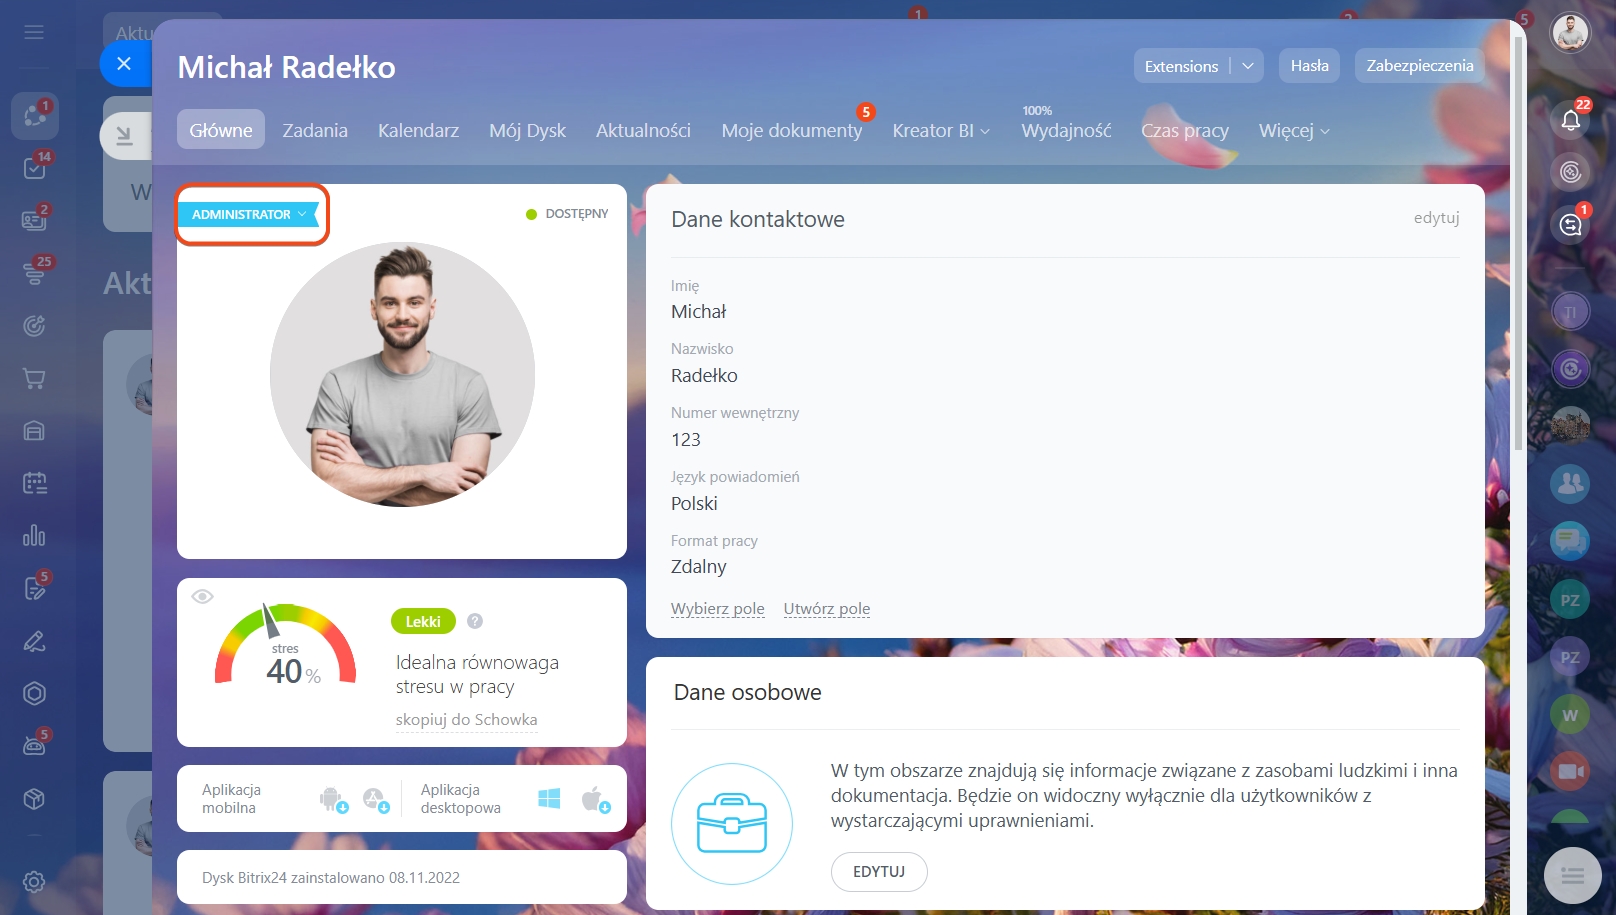Click the stress level gauge meter

click(285, 645)
